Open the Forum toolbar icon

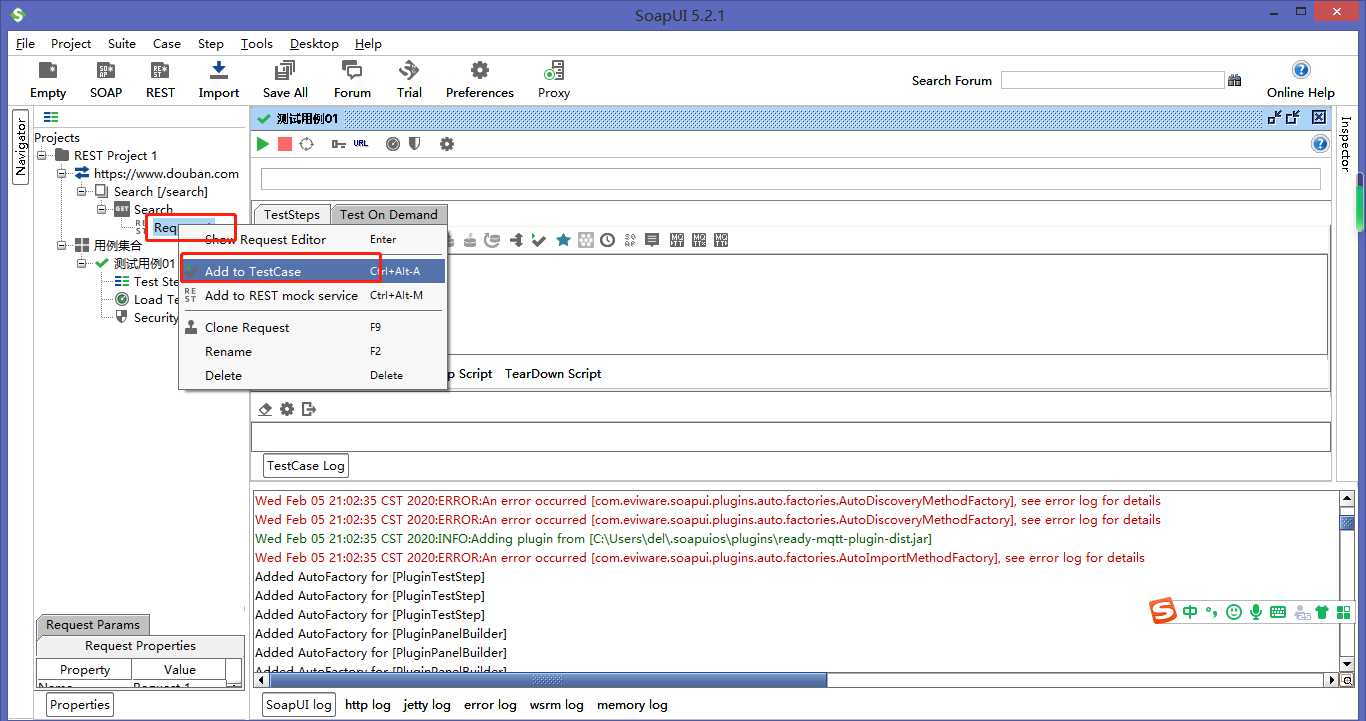click(352, 80)
